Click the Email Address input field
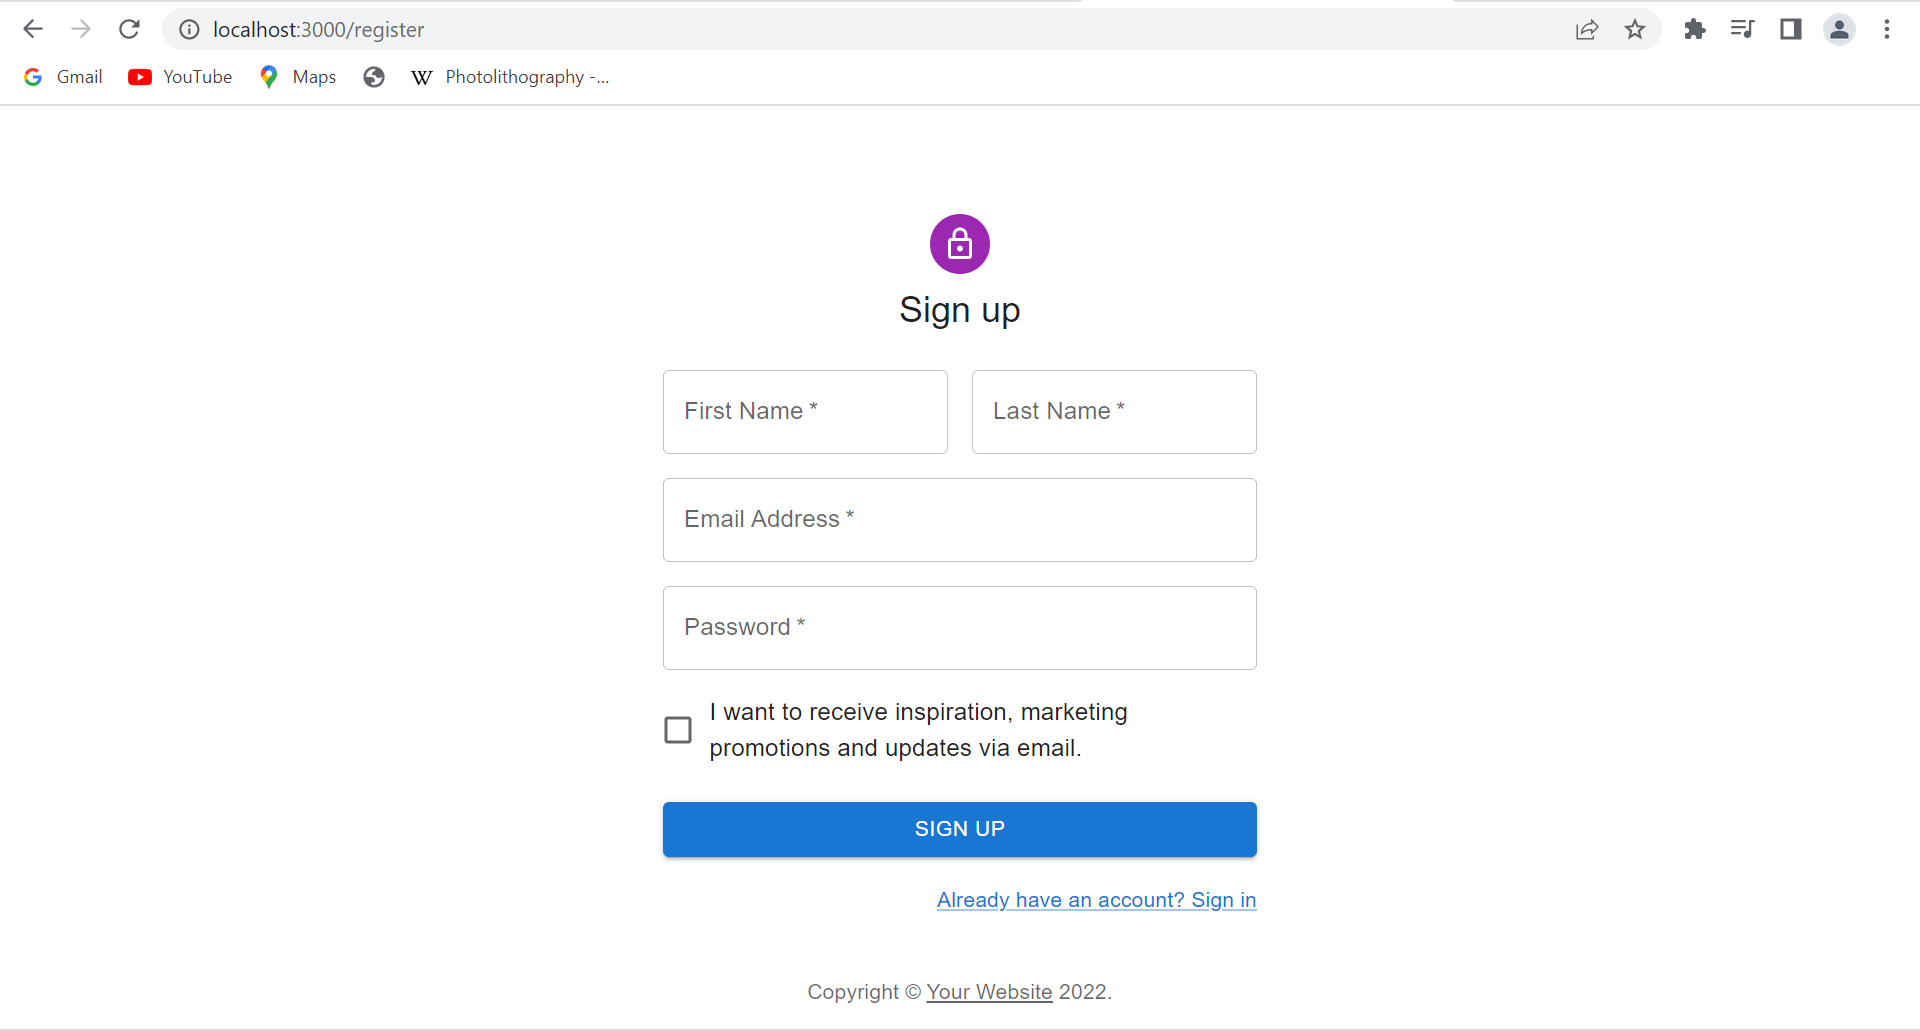 coord(959,519)
